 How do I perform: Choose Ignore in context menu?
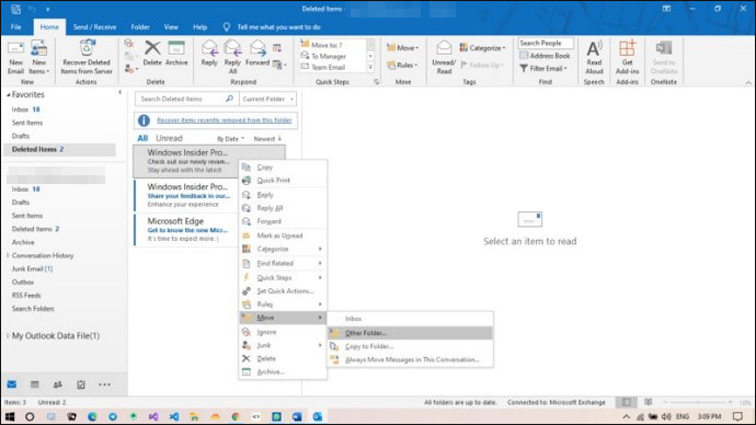click(x=283, y=332)
